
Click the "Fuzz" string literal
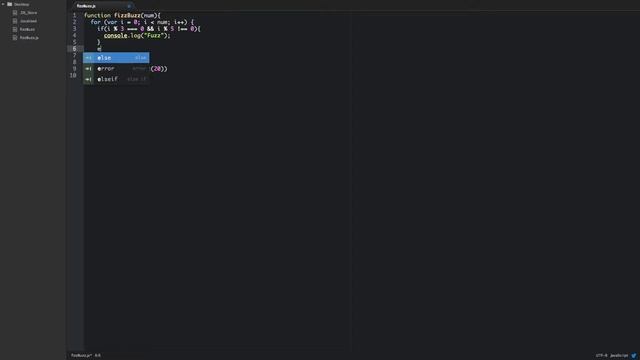tap(153, 36)
